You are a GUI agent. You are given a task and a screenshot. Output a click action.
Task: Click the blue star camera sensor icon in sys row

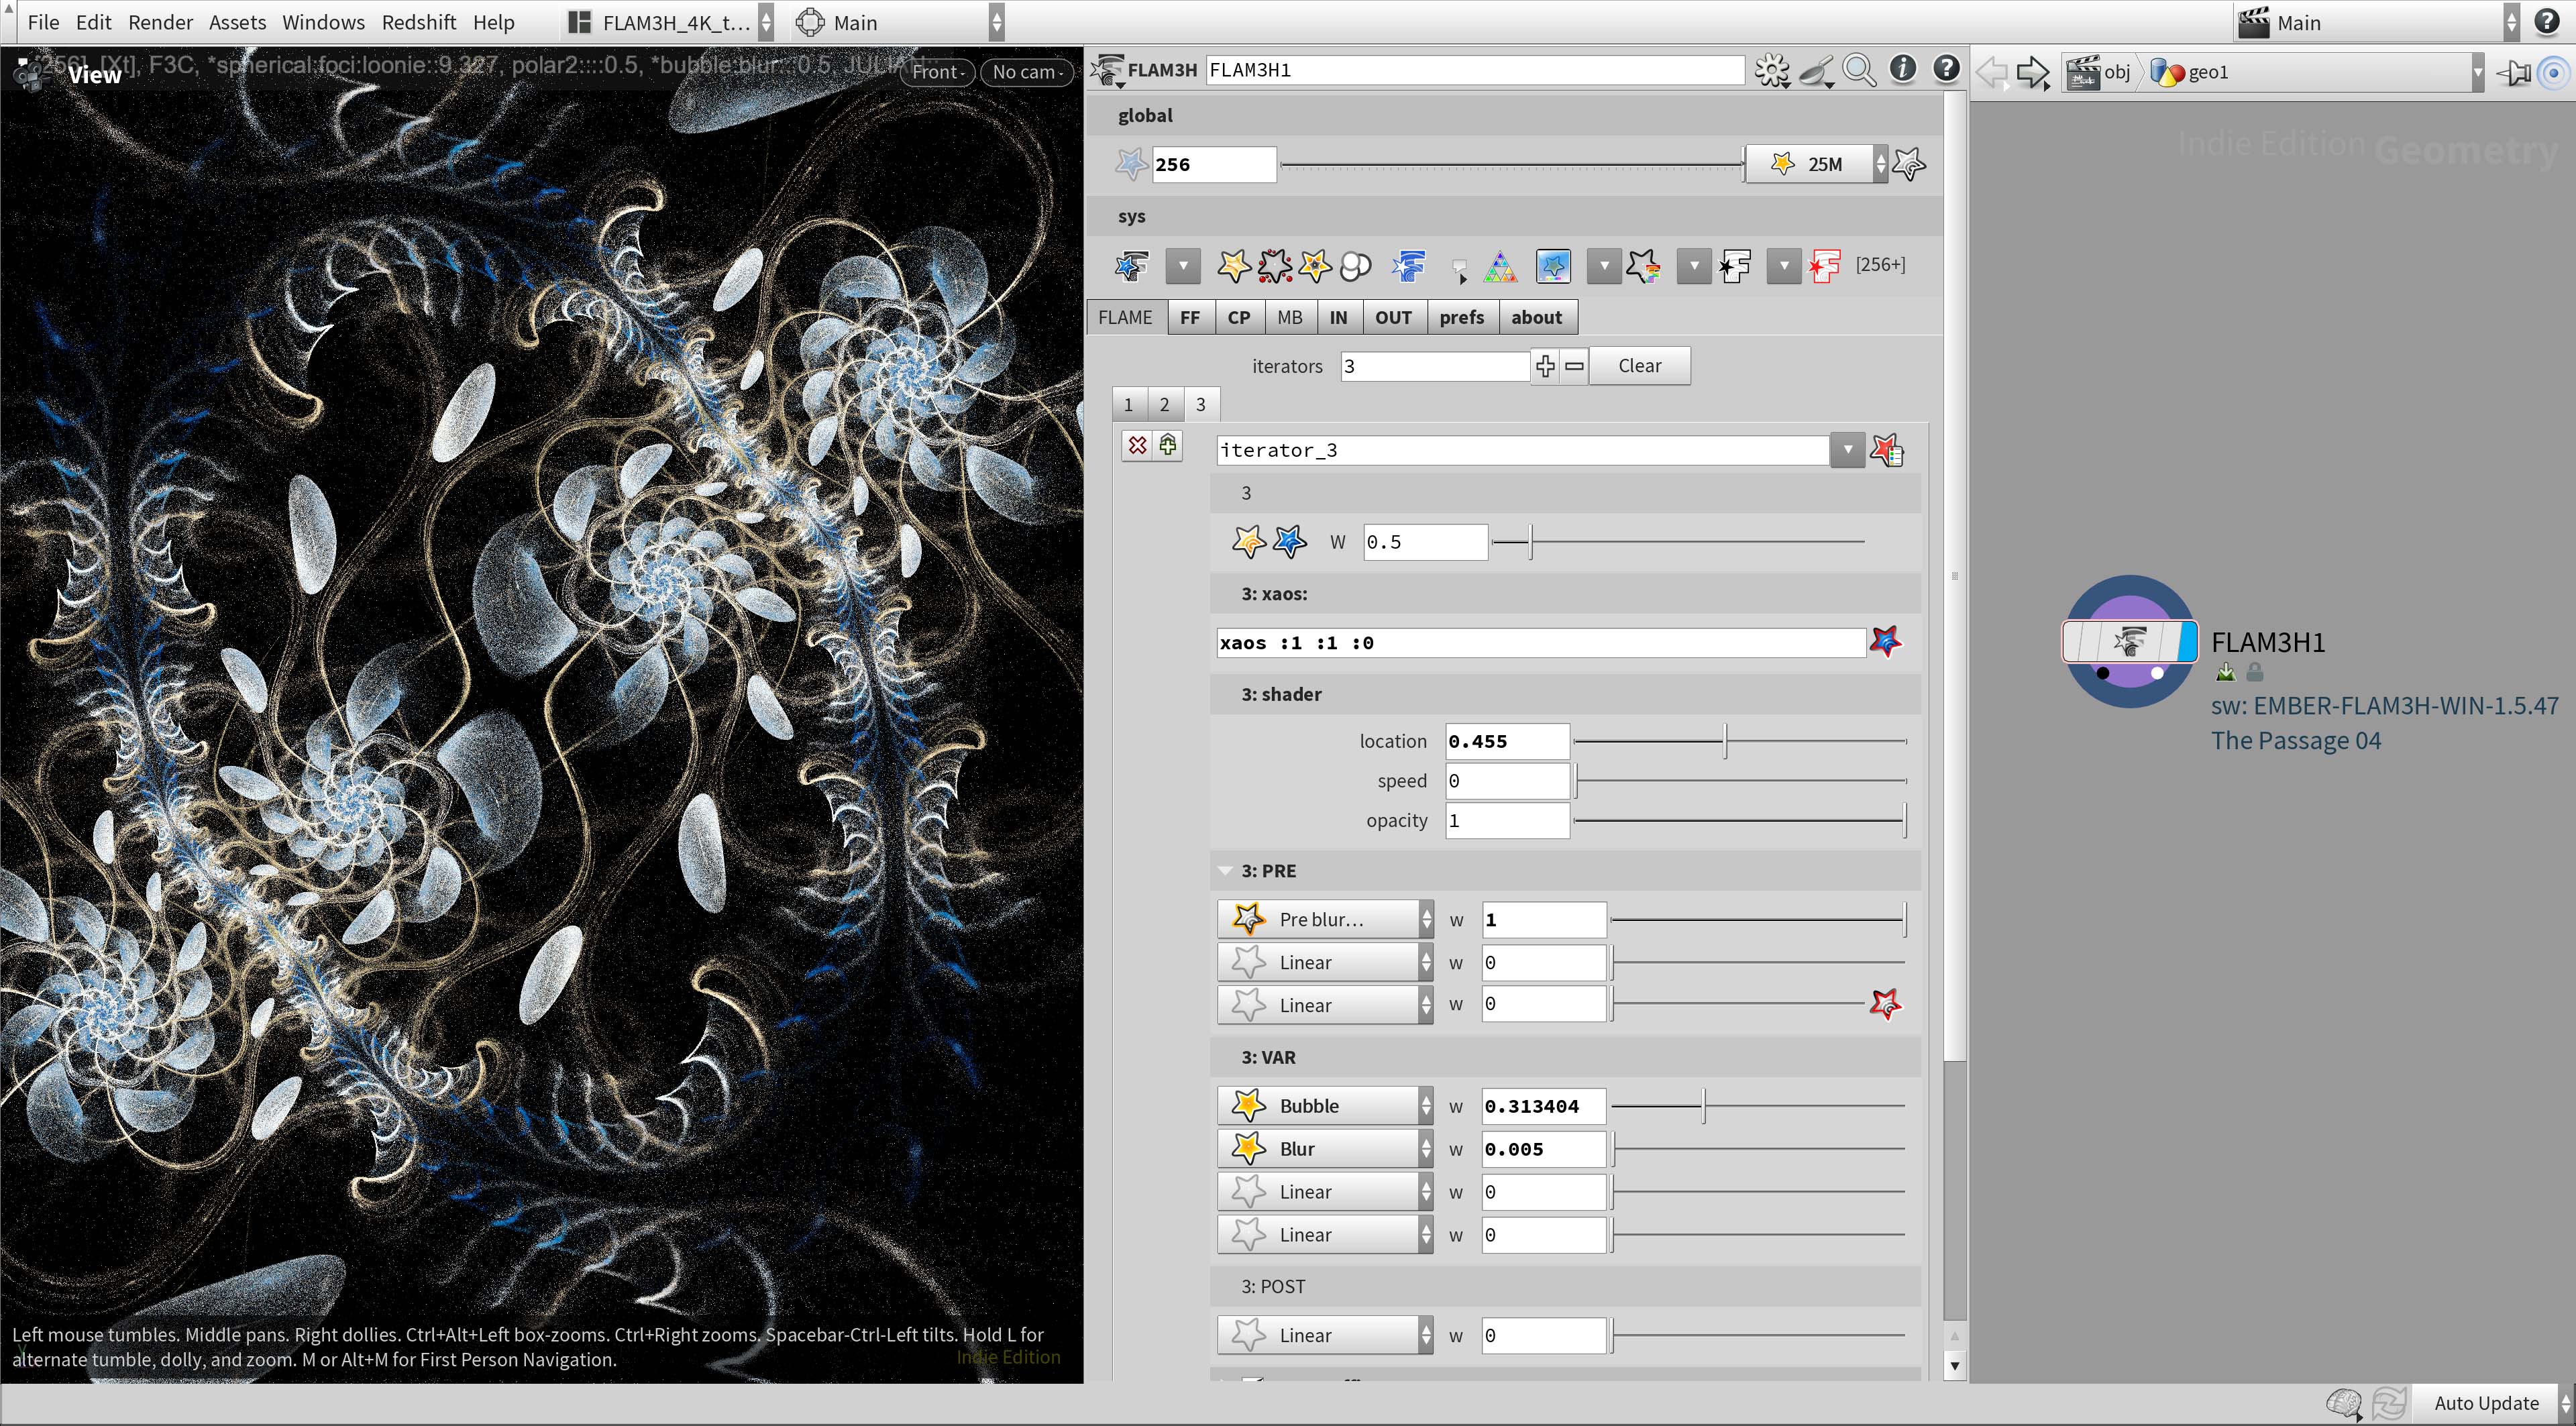1553,266
